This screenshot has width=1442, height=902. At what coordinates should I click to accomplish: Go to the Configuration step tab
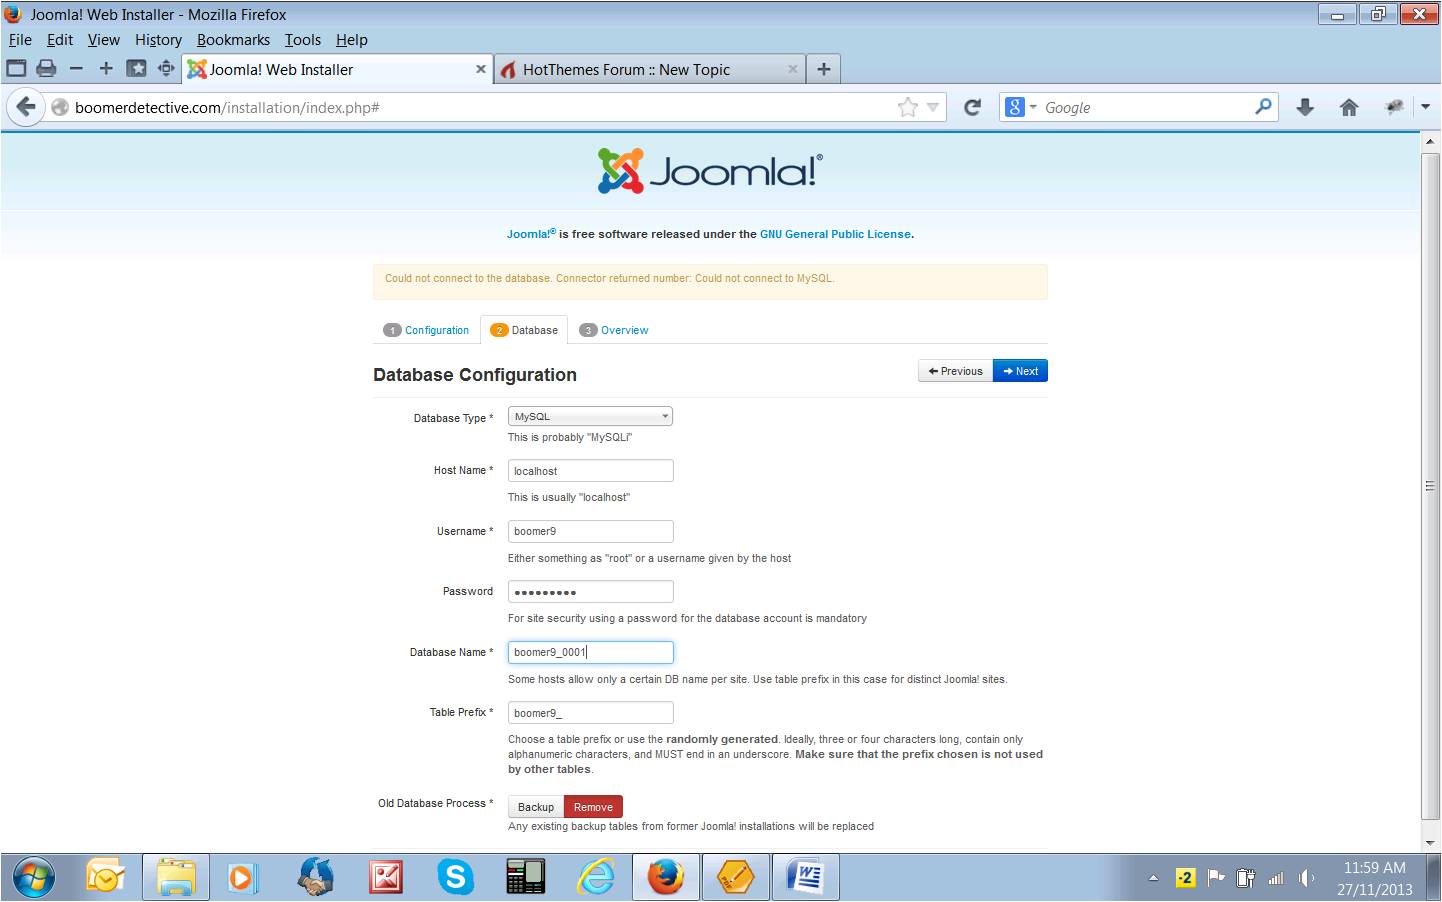(427, 330)
